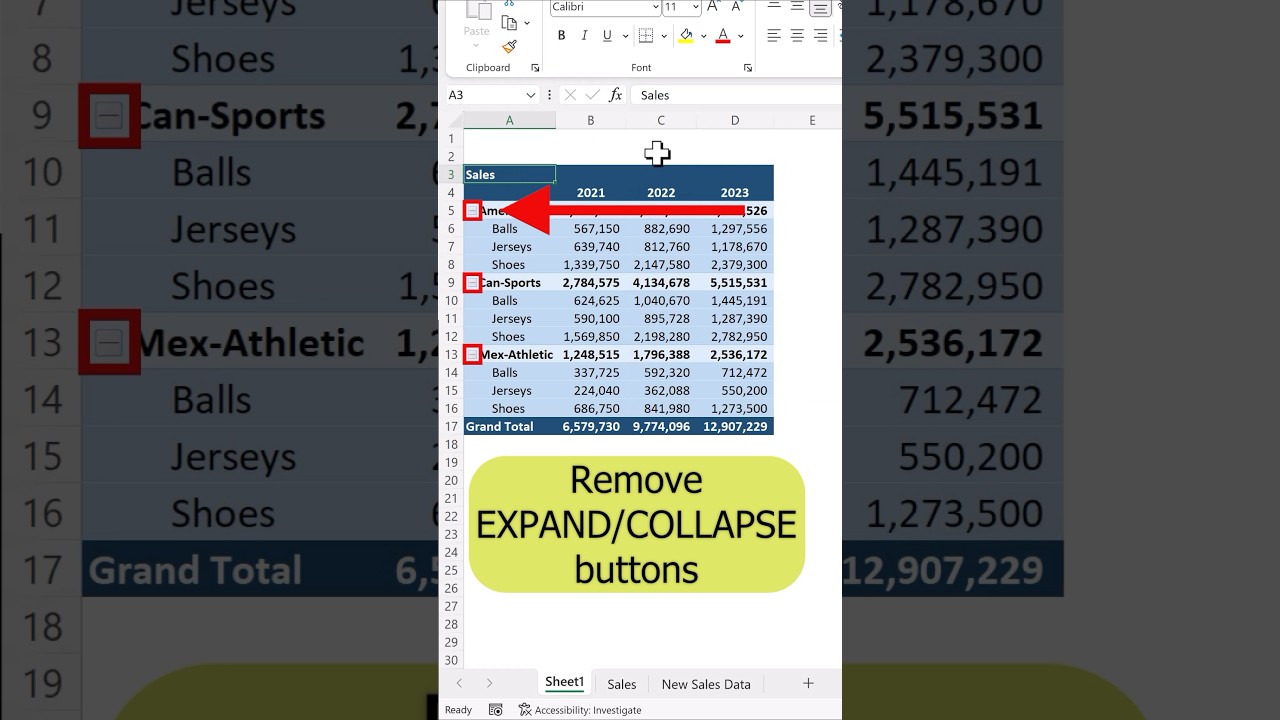
Task: Open the New Sales Data sheet tab
Action: coord(706,684)
